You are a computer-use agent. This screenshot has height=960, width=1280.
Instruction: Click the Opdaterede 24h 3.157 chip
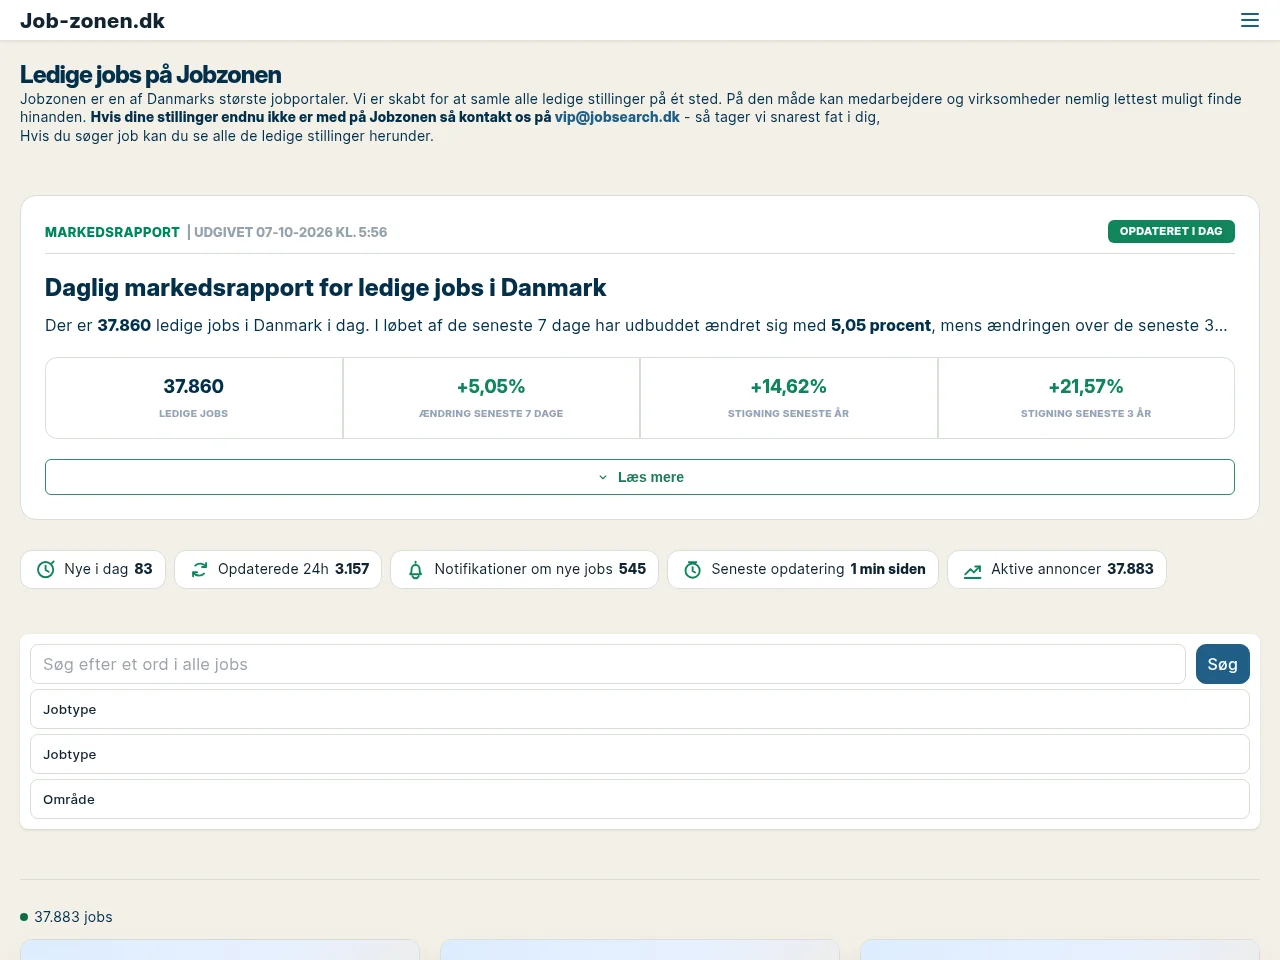coord(278,569)
